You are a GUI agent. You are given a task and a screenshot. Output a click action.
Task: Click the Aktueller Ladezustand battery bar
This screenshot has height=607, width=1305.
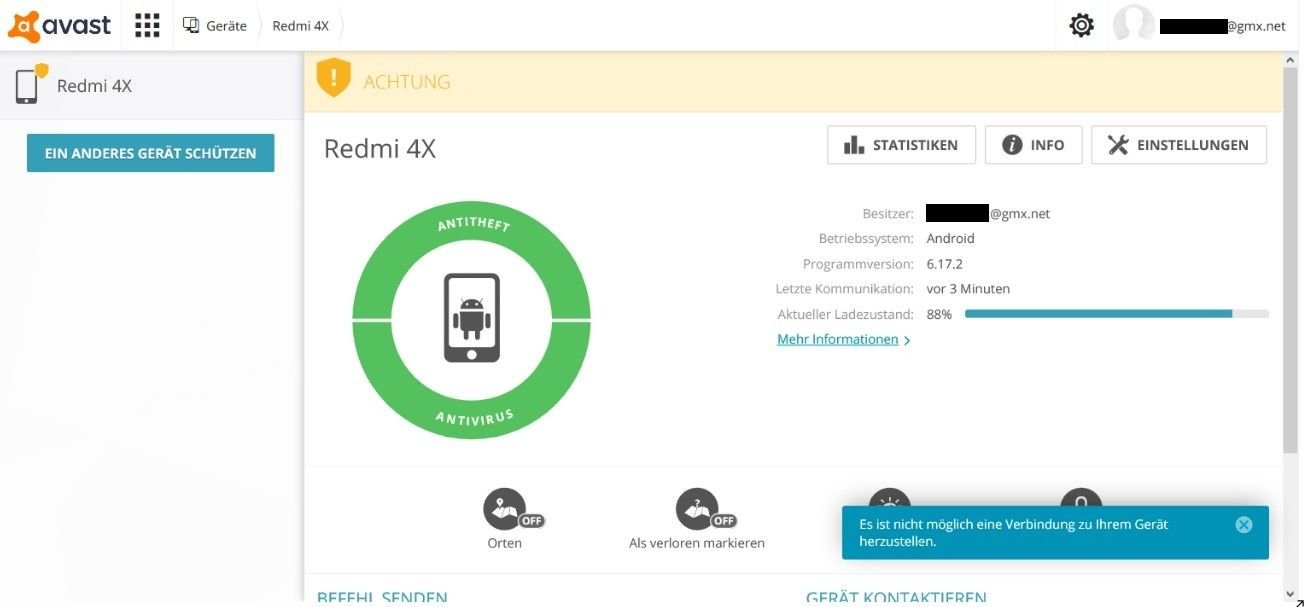point(1116,314)
